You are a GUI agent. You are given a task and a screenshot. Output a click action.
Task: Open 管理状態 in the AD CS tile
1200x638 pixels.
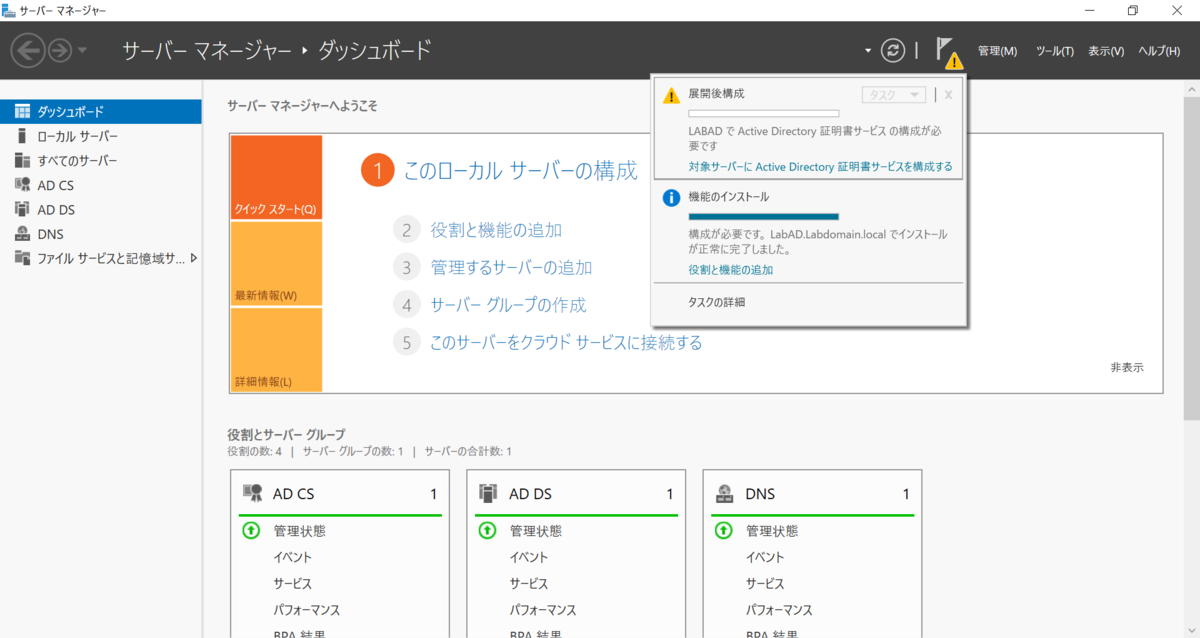[x=299, y=531]
